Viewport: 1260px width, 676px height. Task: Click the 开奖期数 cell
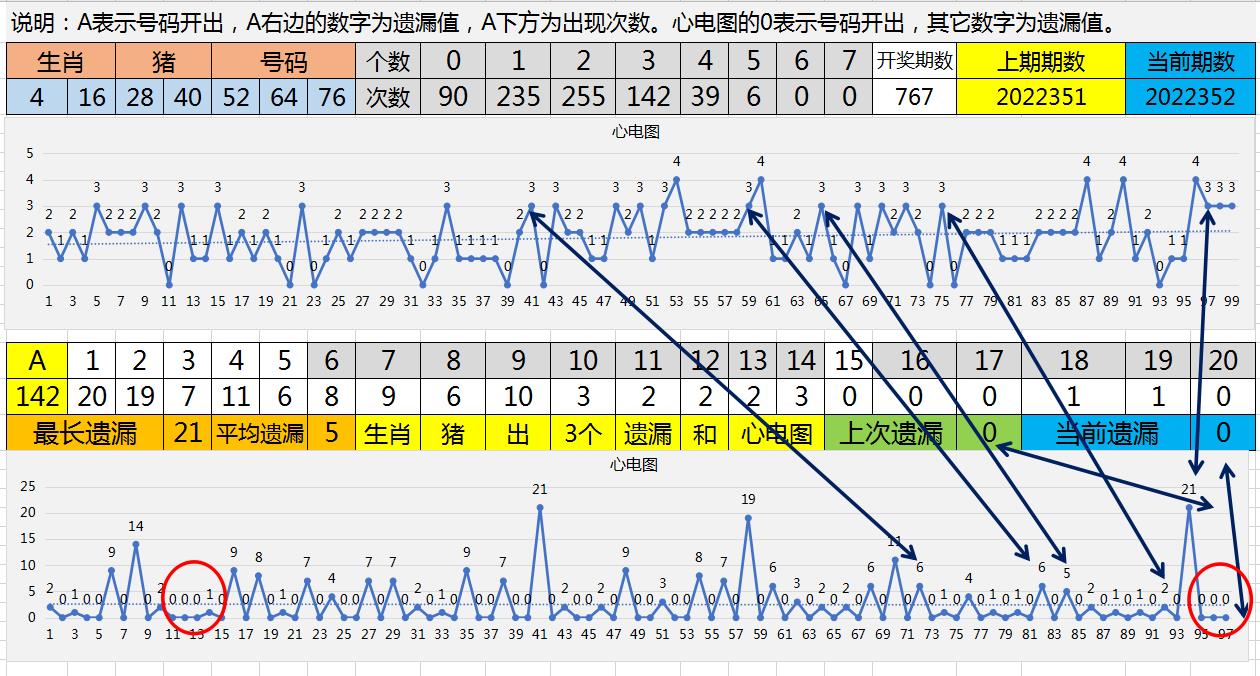(914, 61)
